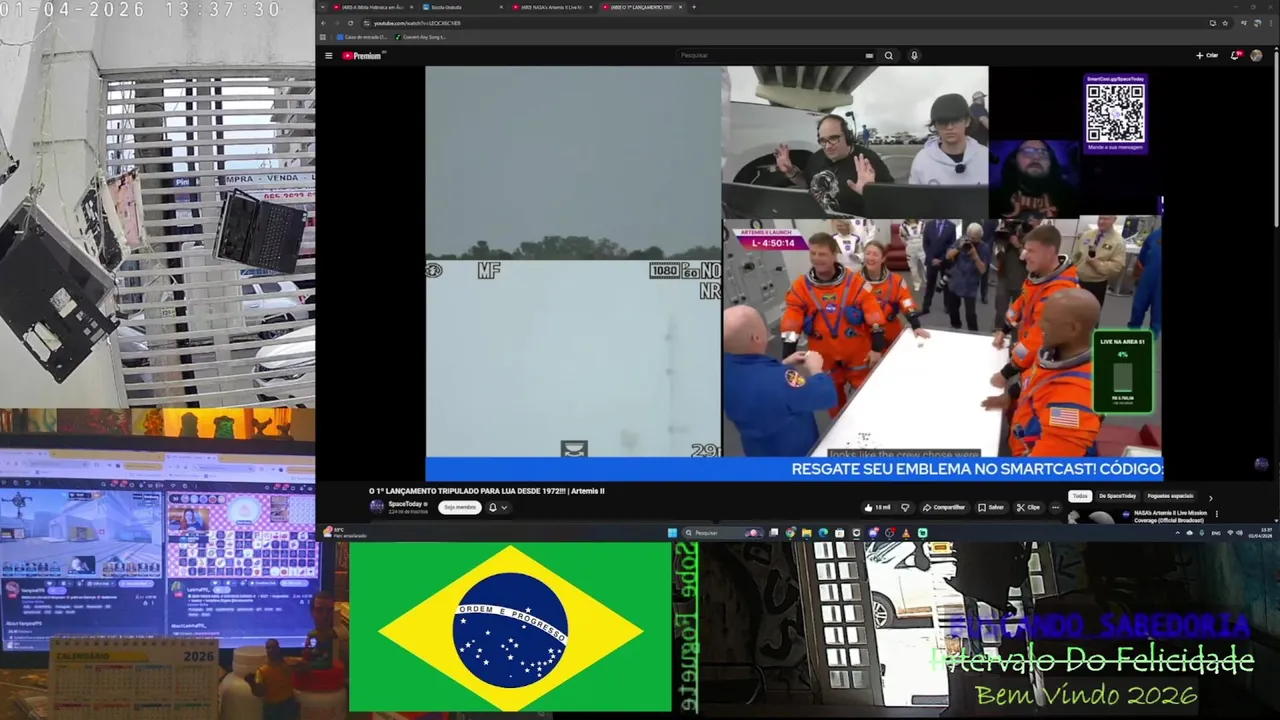Open Microsoft Edge from the Windows taskbar
The width and height of the screenshot is (1280, 720).
point(823,533)
